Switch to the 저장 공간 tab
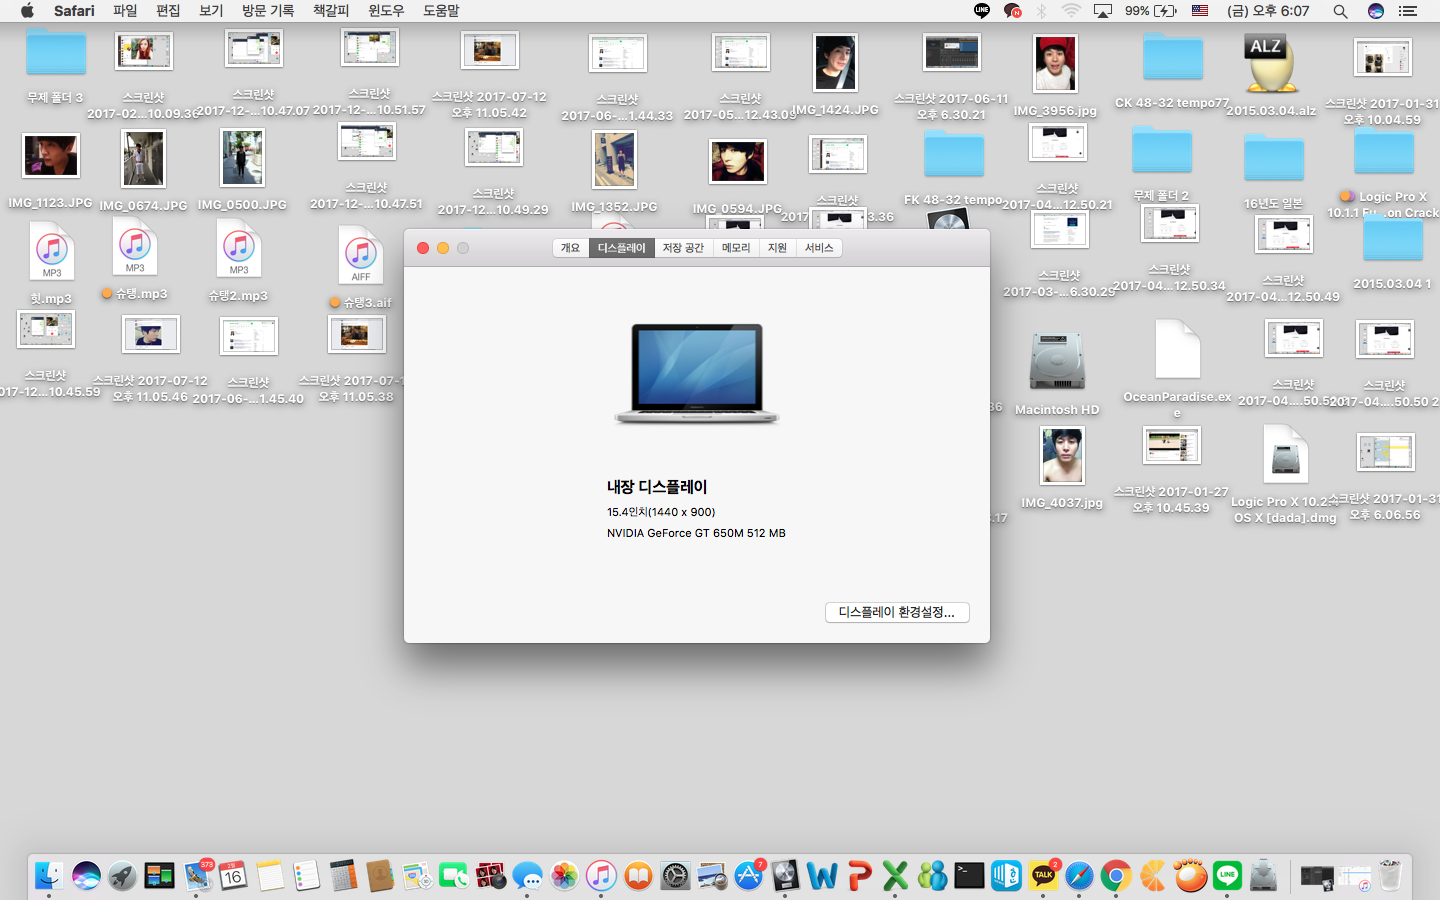This screenshot has height=900, width=1440. click(x=683, y=248)
